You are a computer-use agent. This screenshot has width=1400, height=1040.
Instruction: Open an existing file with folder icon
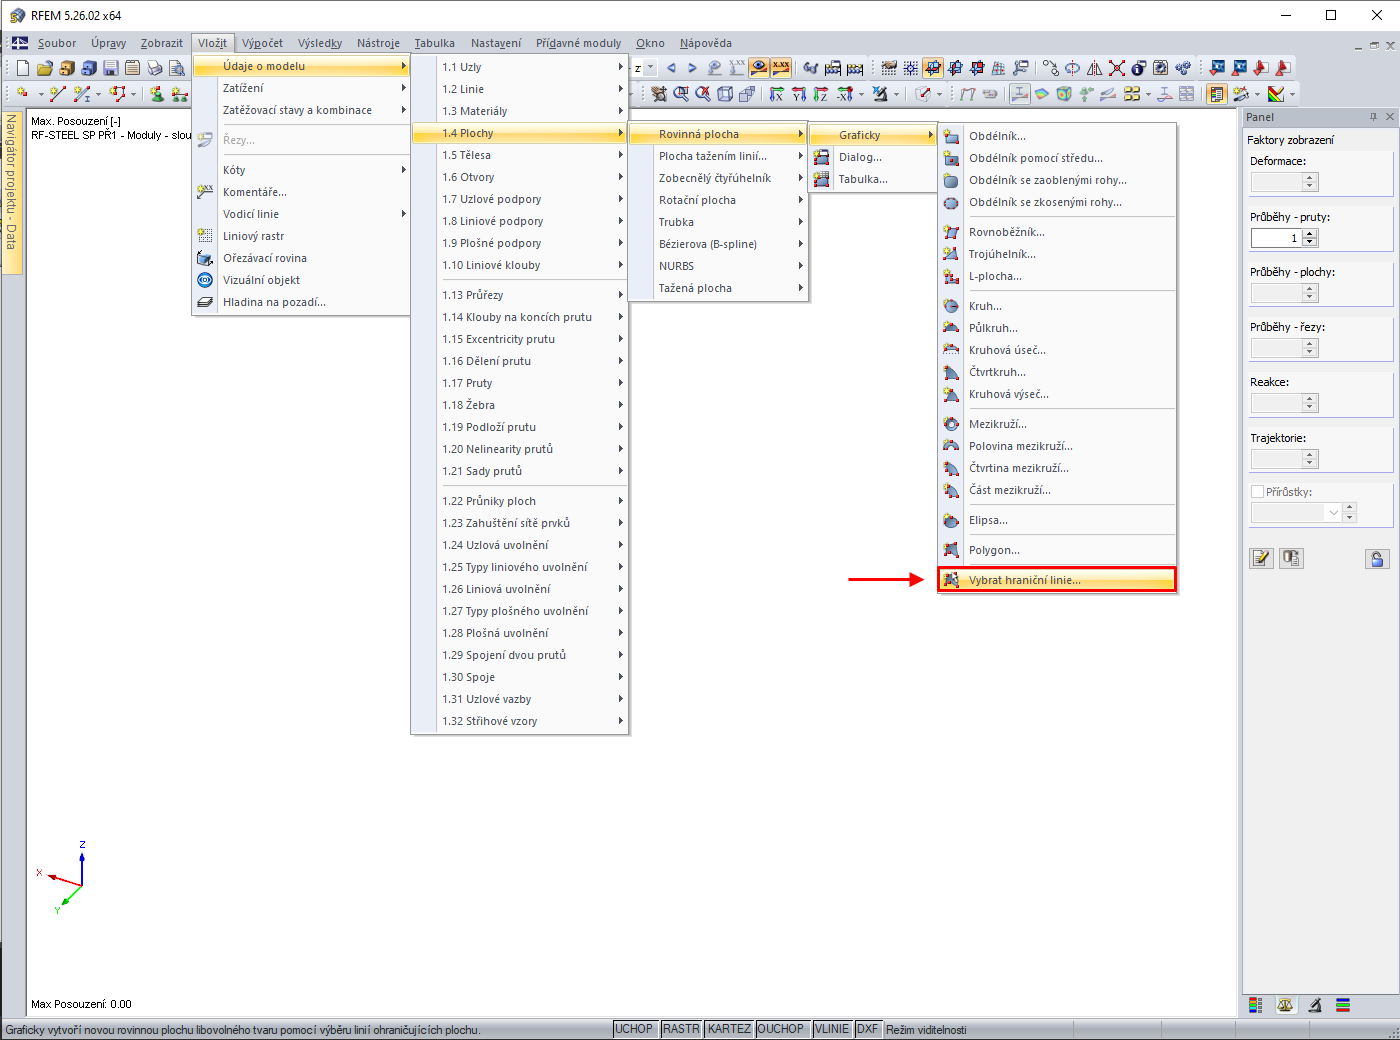coord(45,68)
